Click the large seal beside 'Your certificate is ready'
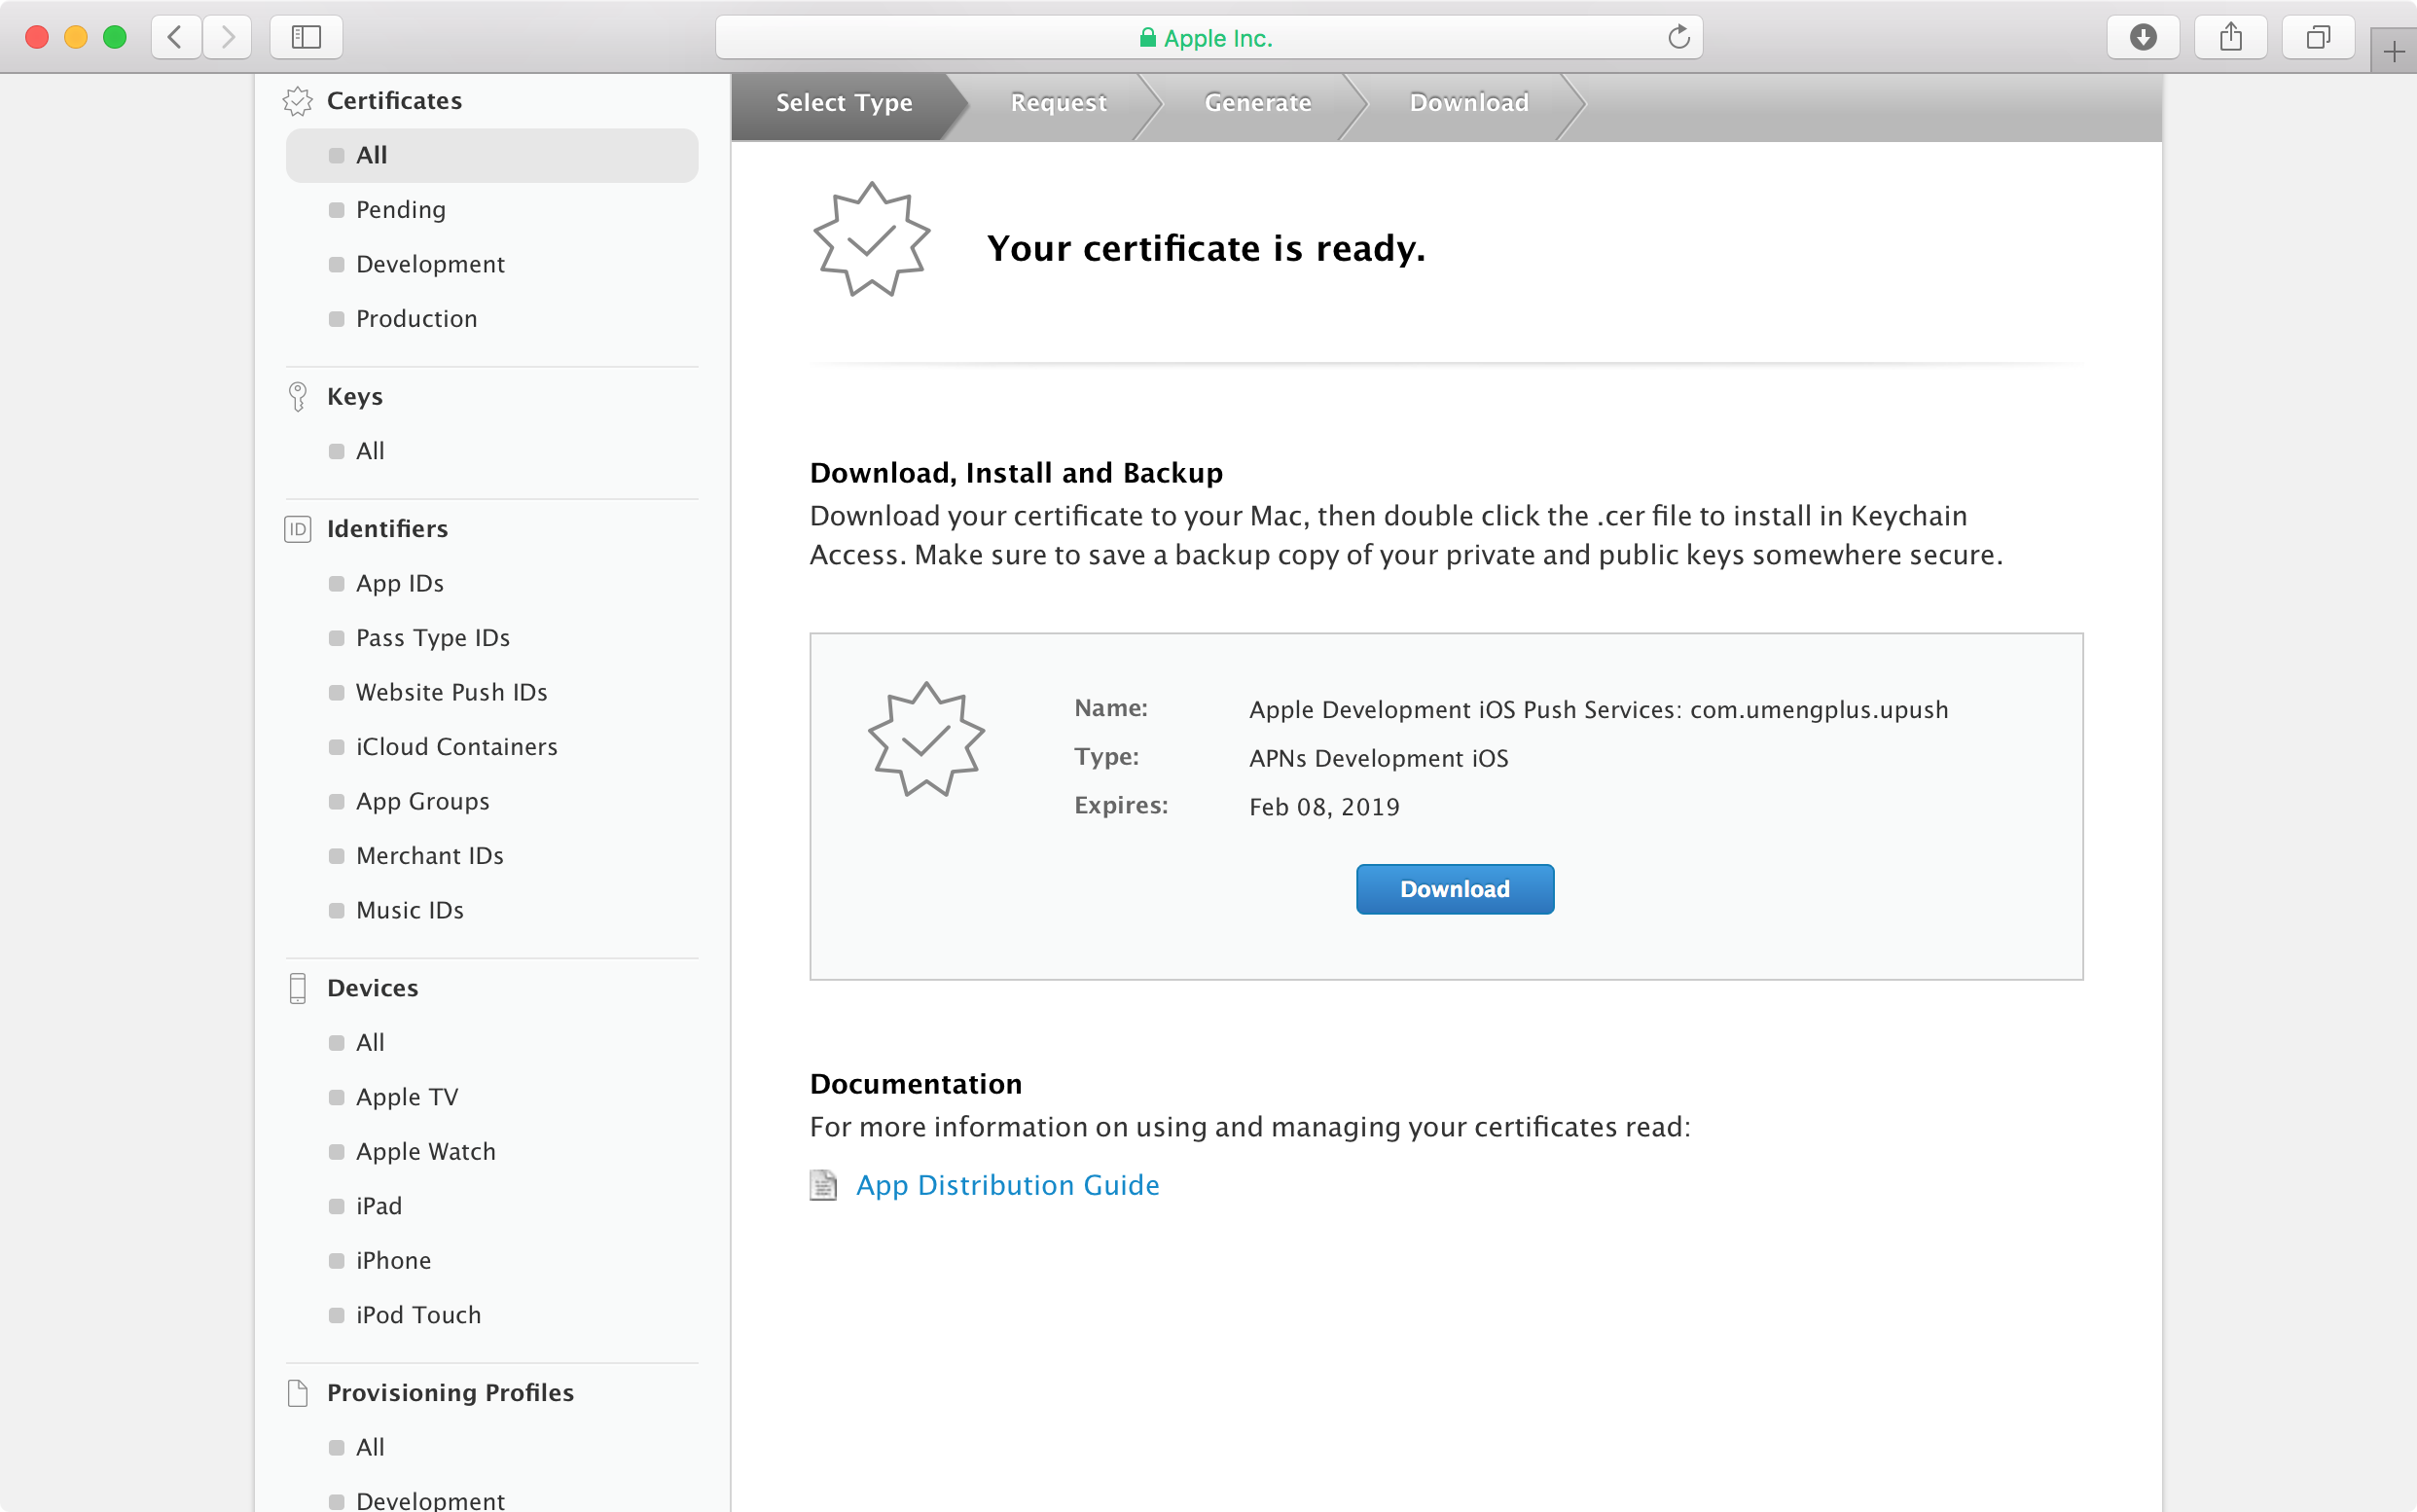Viewport: 2417px width, 1512px height. click(x=872, y=240)
